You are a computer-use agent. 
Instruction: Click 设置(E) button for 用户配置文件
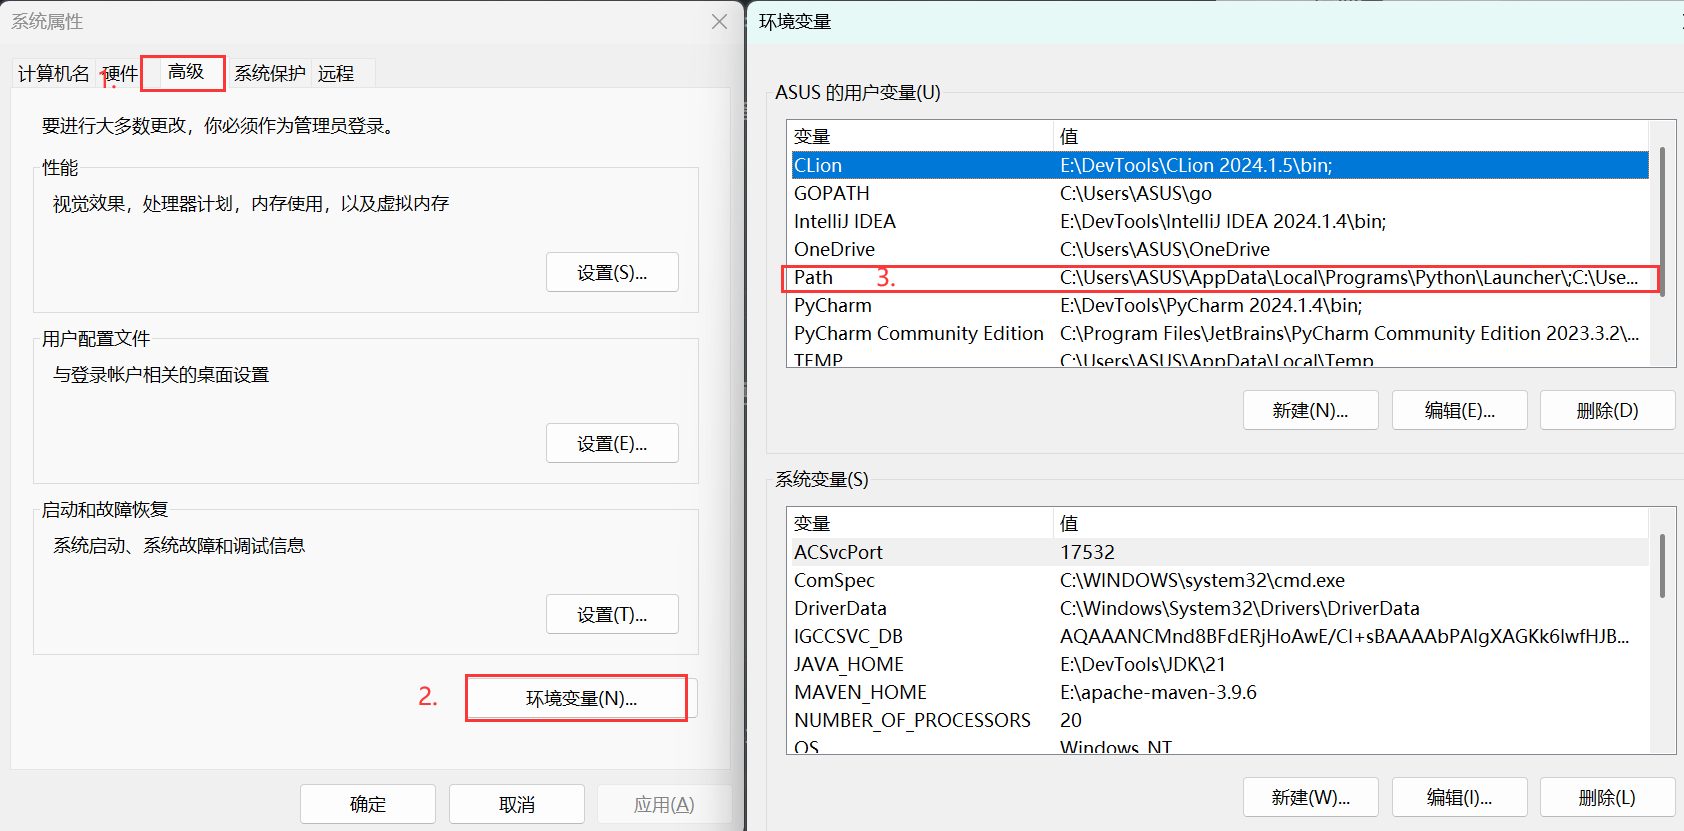click(612, 443)
